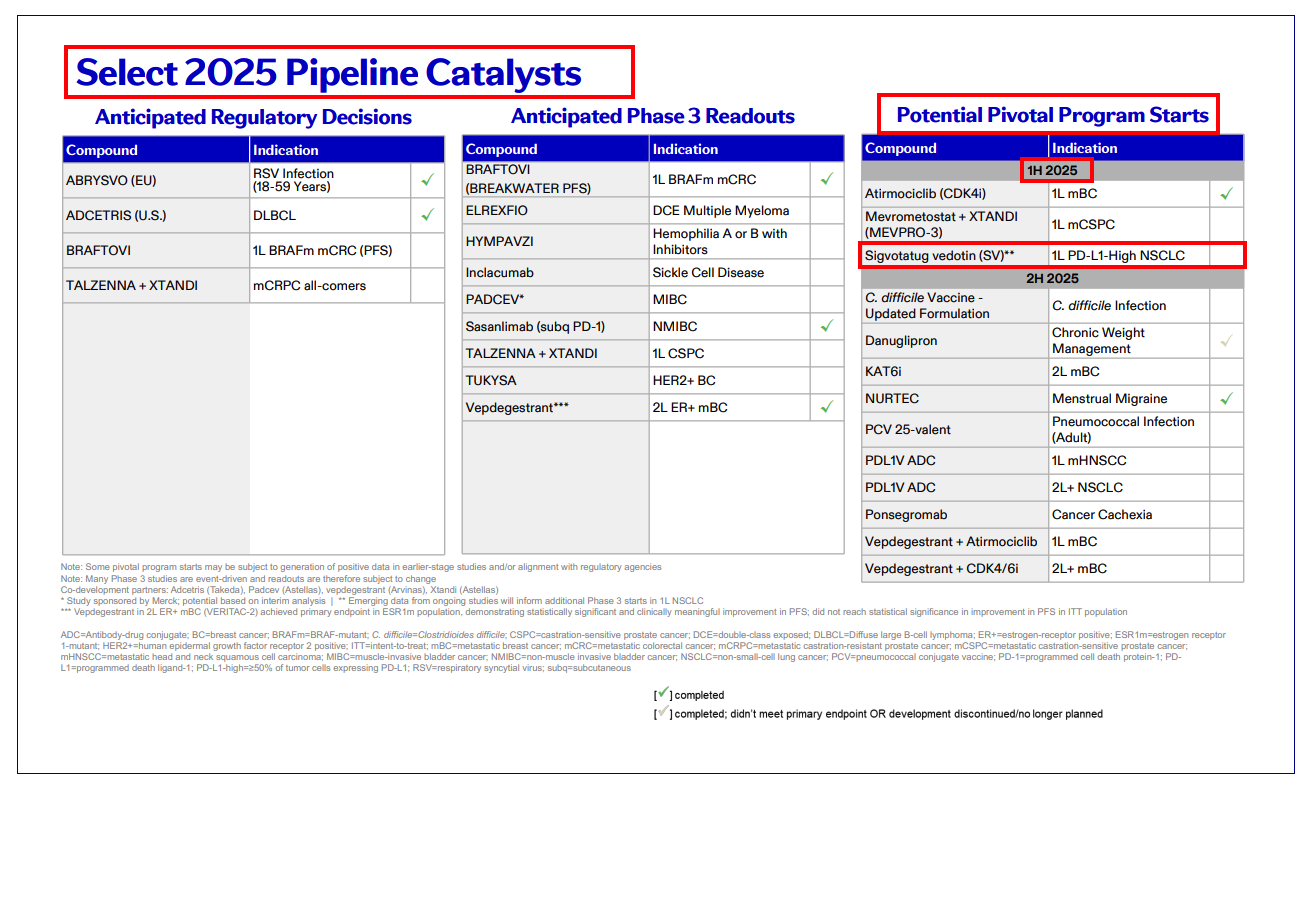Click the checkmark in the Atirmociclib (CDK4i) row
Screen dimensions: 1300x900
coord(1226,193)
